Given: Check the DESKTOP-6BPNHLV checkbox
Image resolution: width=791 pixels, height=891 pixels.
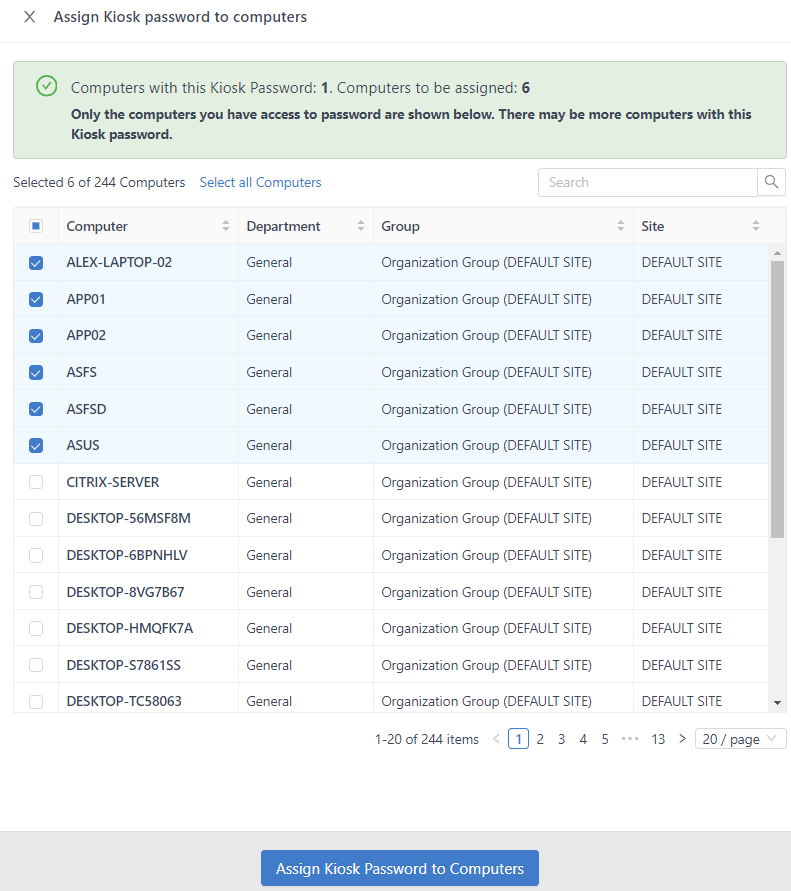Looking at the screenshot, I should click(x=36, y=555).
